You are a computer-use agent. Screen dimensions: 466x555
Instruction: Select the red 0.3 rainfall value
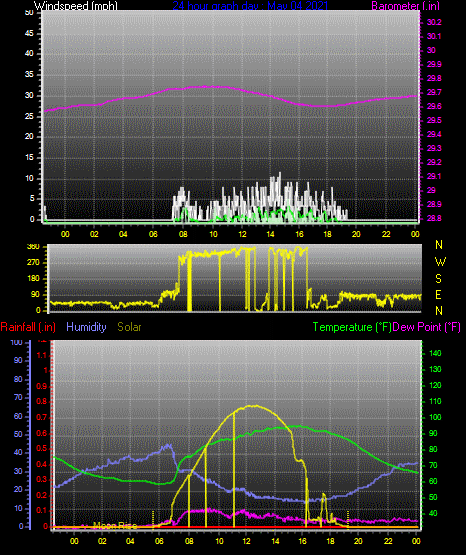42,480
